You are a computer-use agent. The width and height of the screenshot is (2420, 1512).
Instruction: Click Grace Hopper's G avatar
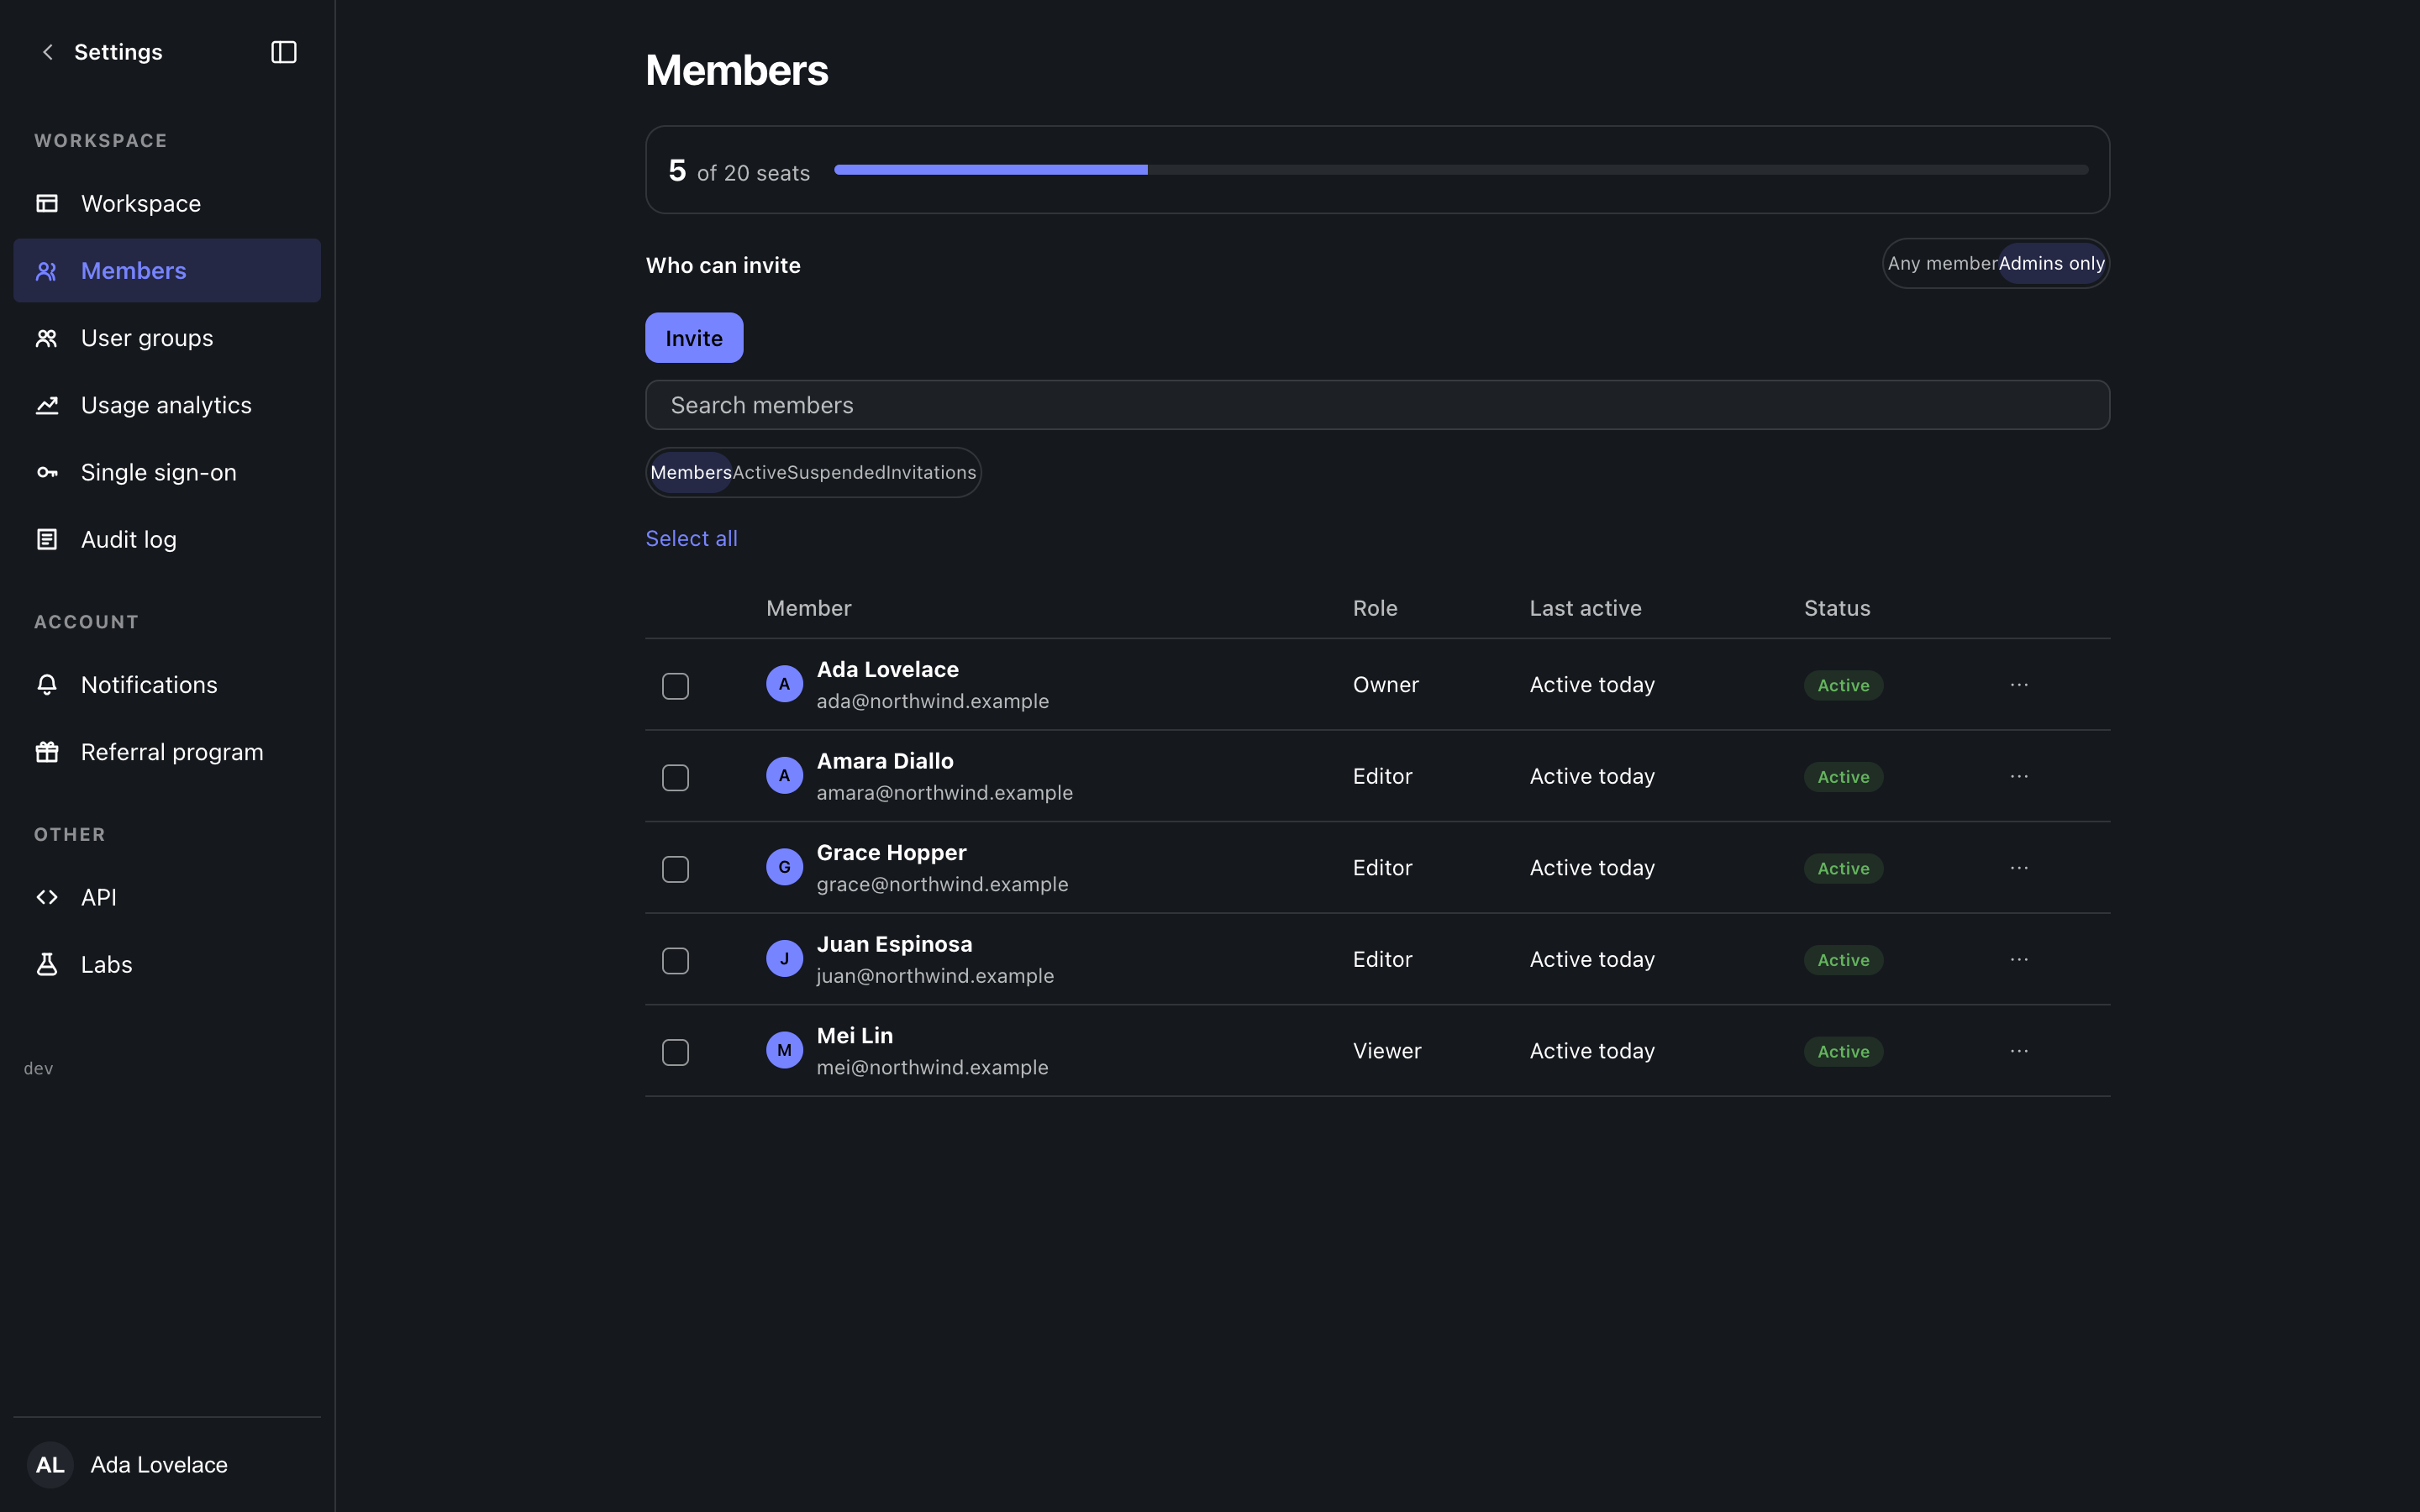click(x=784, y=867)
